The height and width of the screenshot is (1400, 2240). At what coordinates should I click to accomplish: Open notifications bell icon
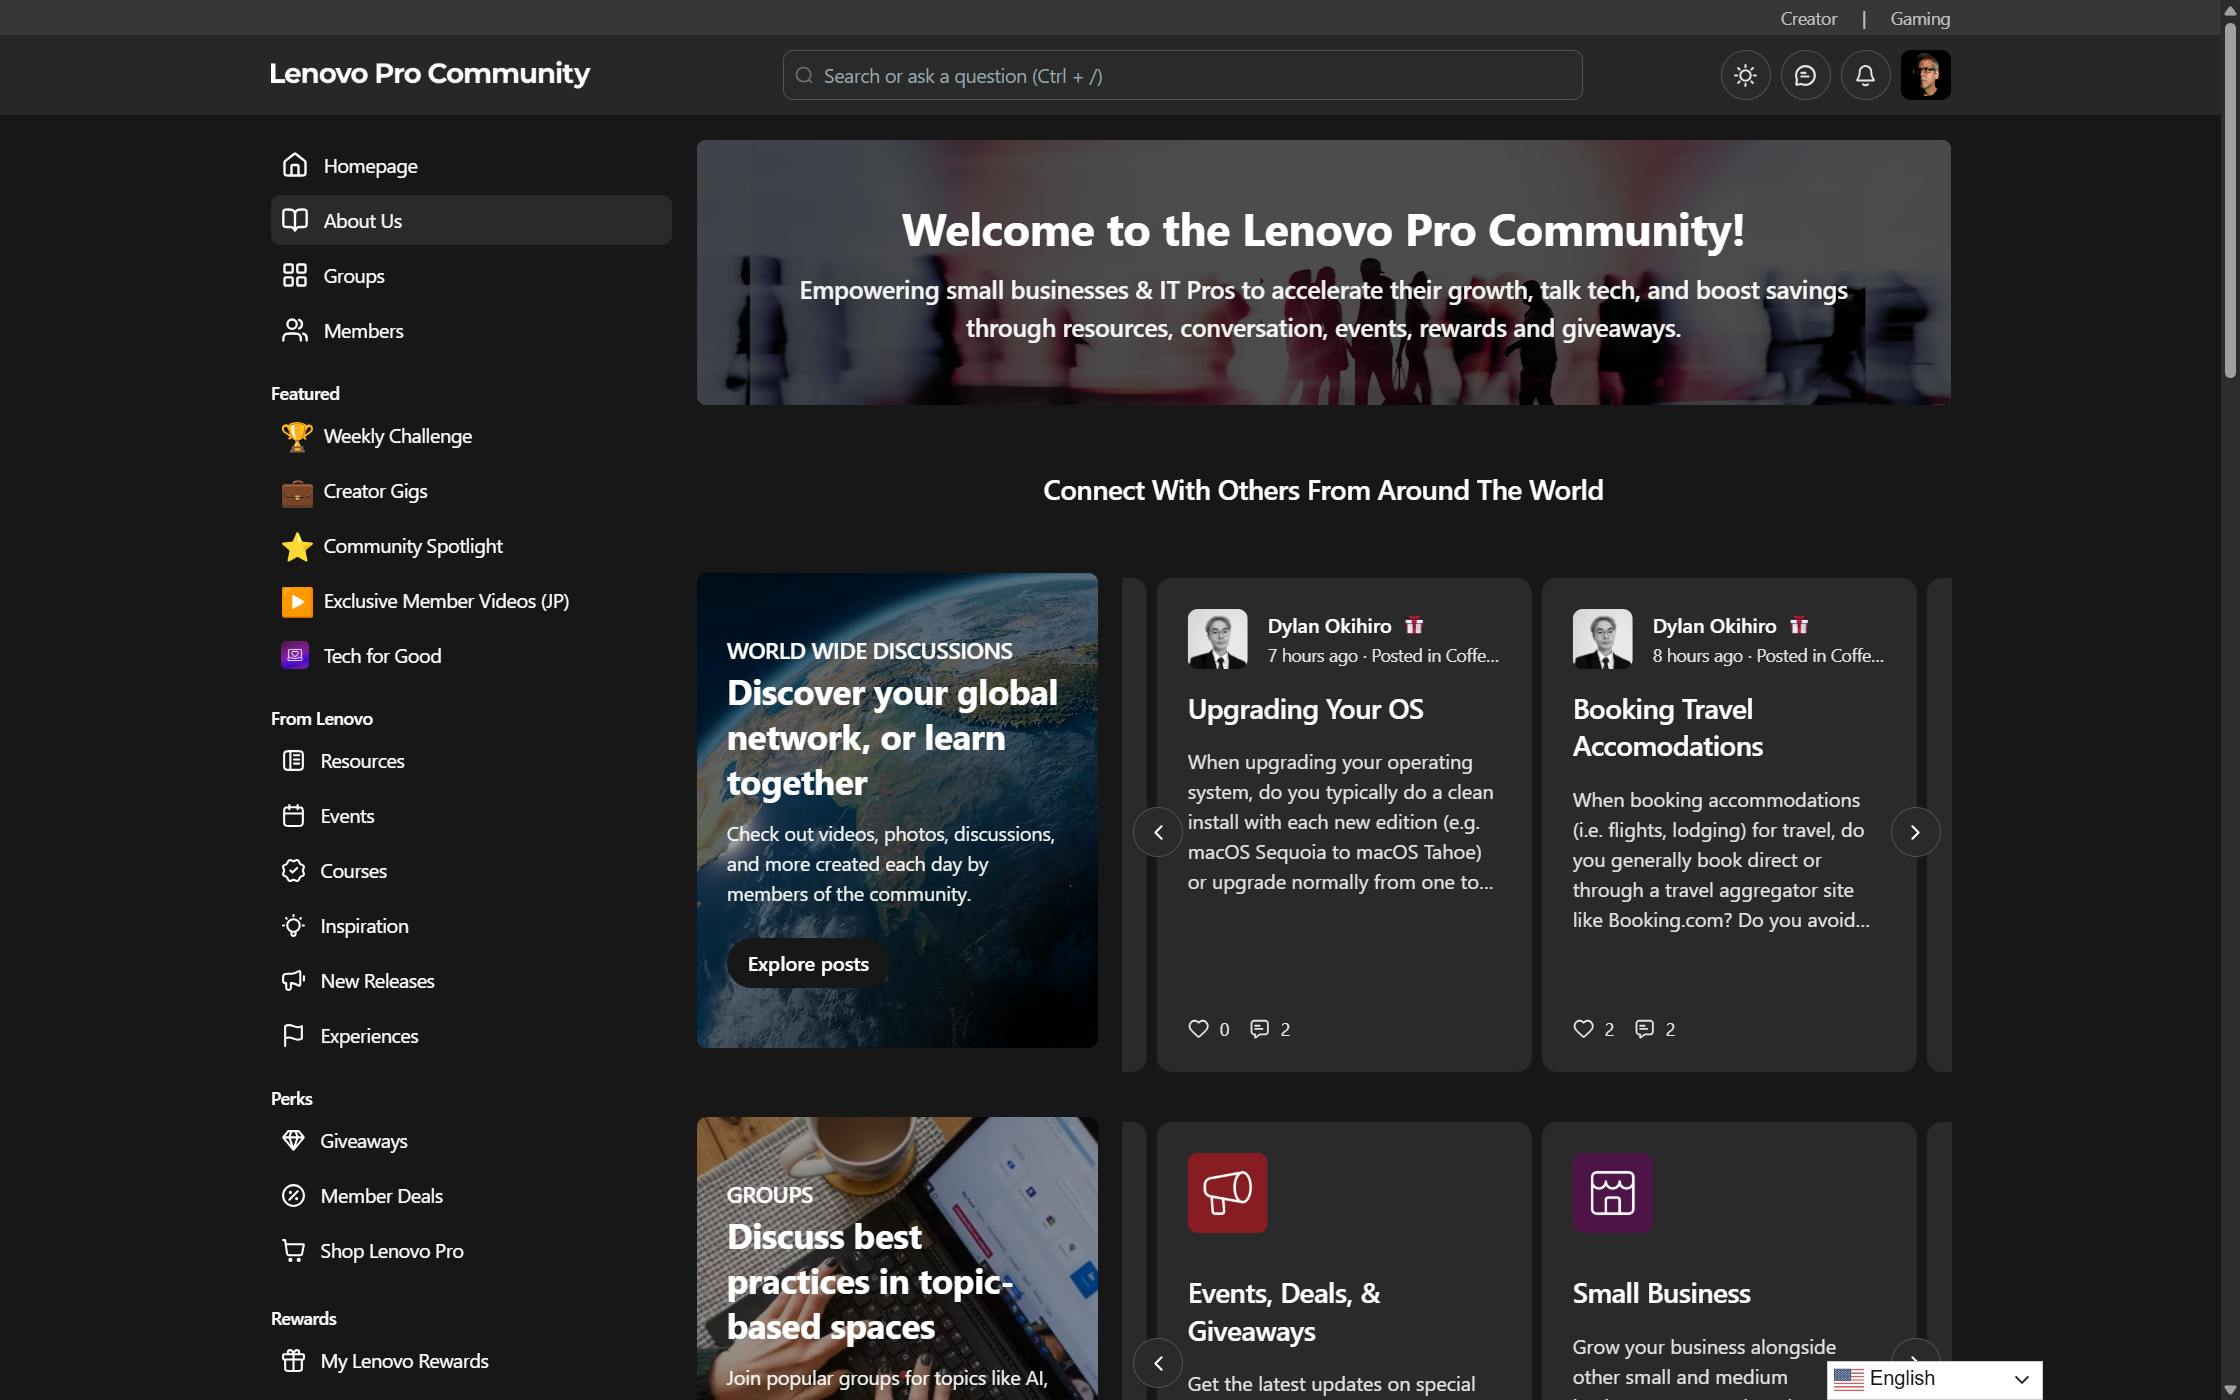point(1865,75)
